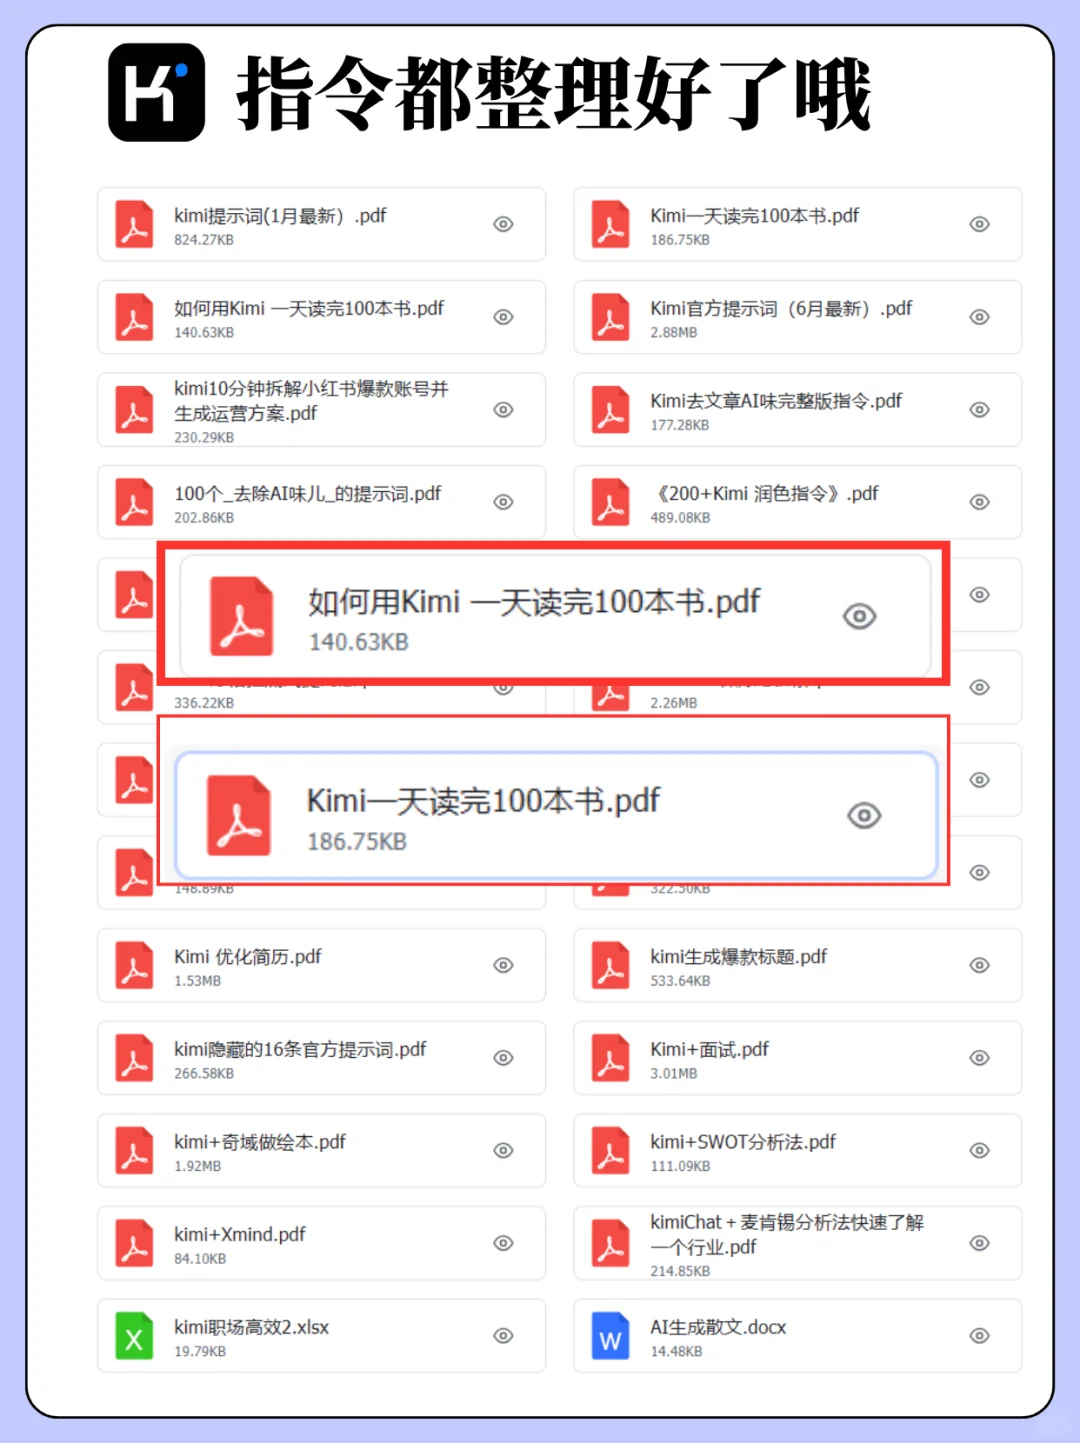Click the PDF icon for kimi提示词(1月最新).pdf
This screenshot has height=1443, width=1080.
(x=134, y=224)
